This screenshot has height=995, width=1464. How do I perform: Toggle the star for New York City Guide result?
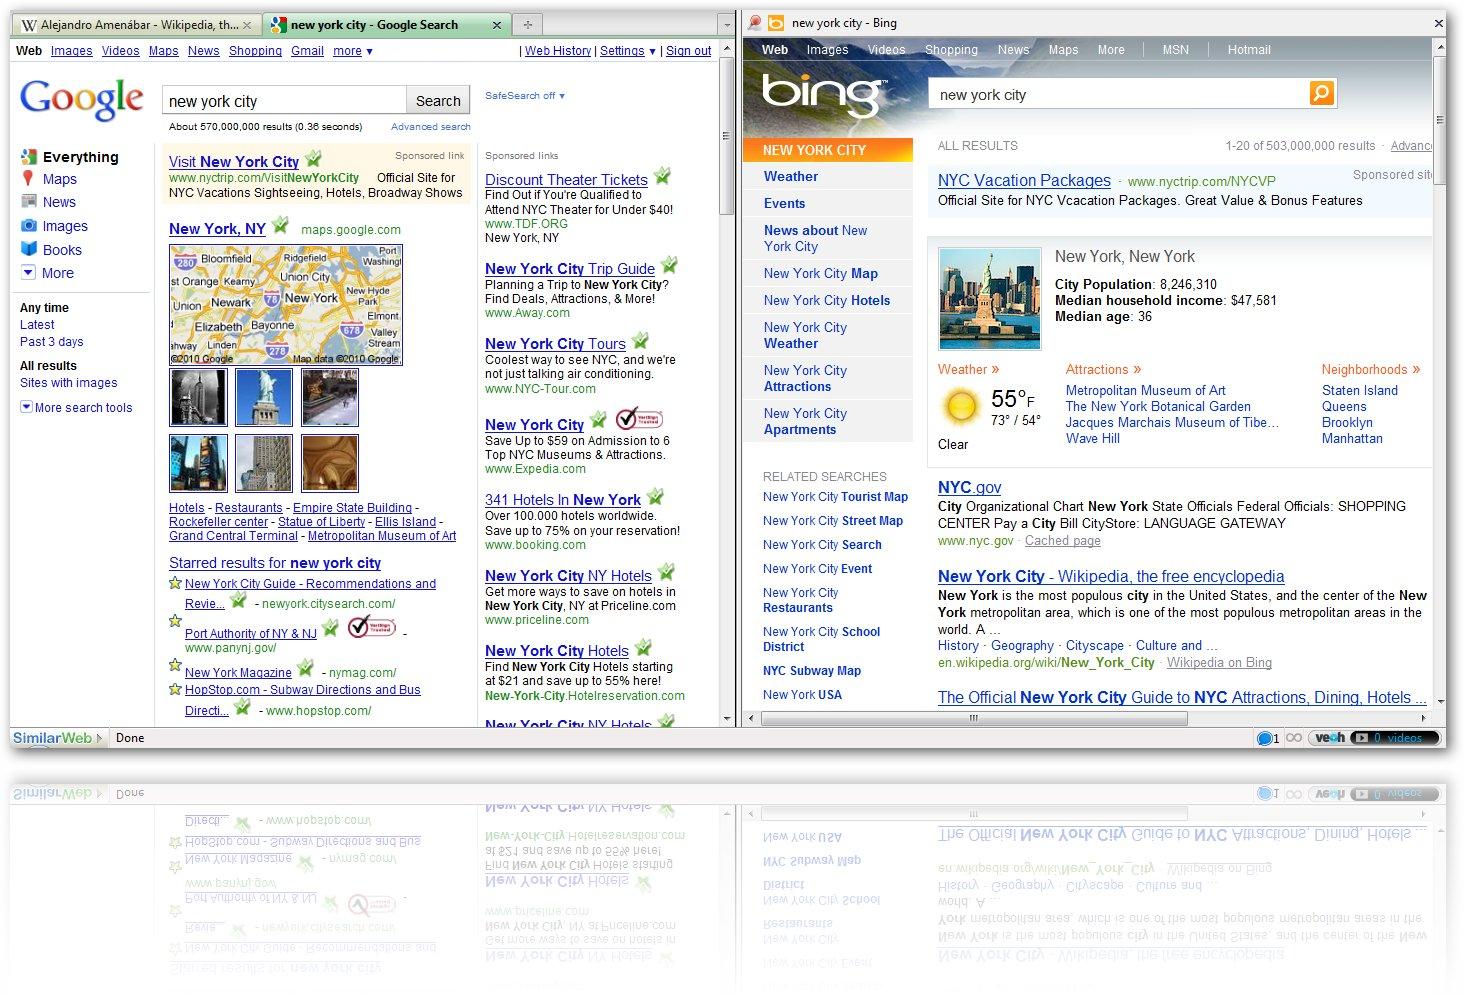click(175, 583)
